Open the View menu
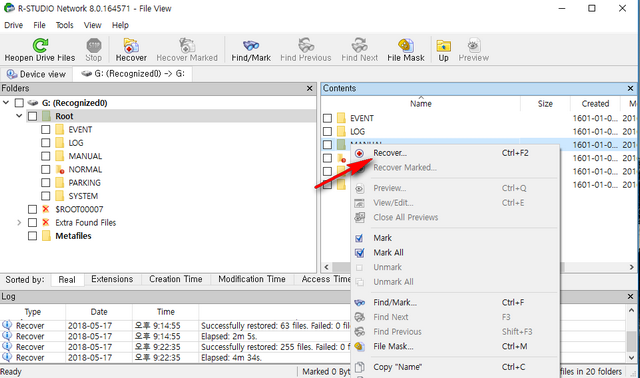The height and width of the screenshot is (378, 640). click(92, 25)
